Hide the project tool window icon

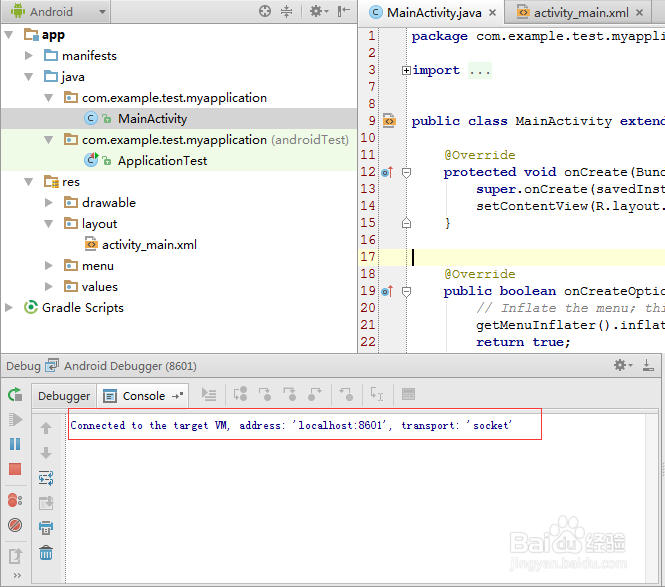pyautogui.click(x=344, y=11)
